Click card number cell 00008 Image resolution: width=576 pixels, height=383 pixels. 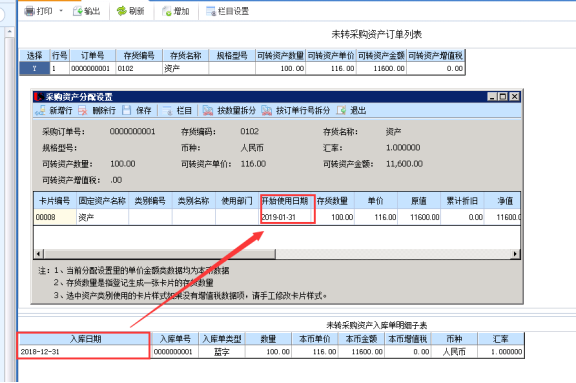(55, 217)
